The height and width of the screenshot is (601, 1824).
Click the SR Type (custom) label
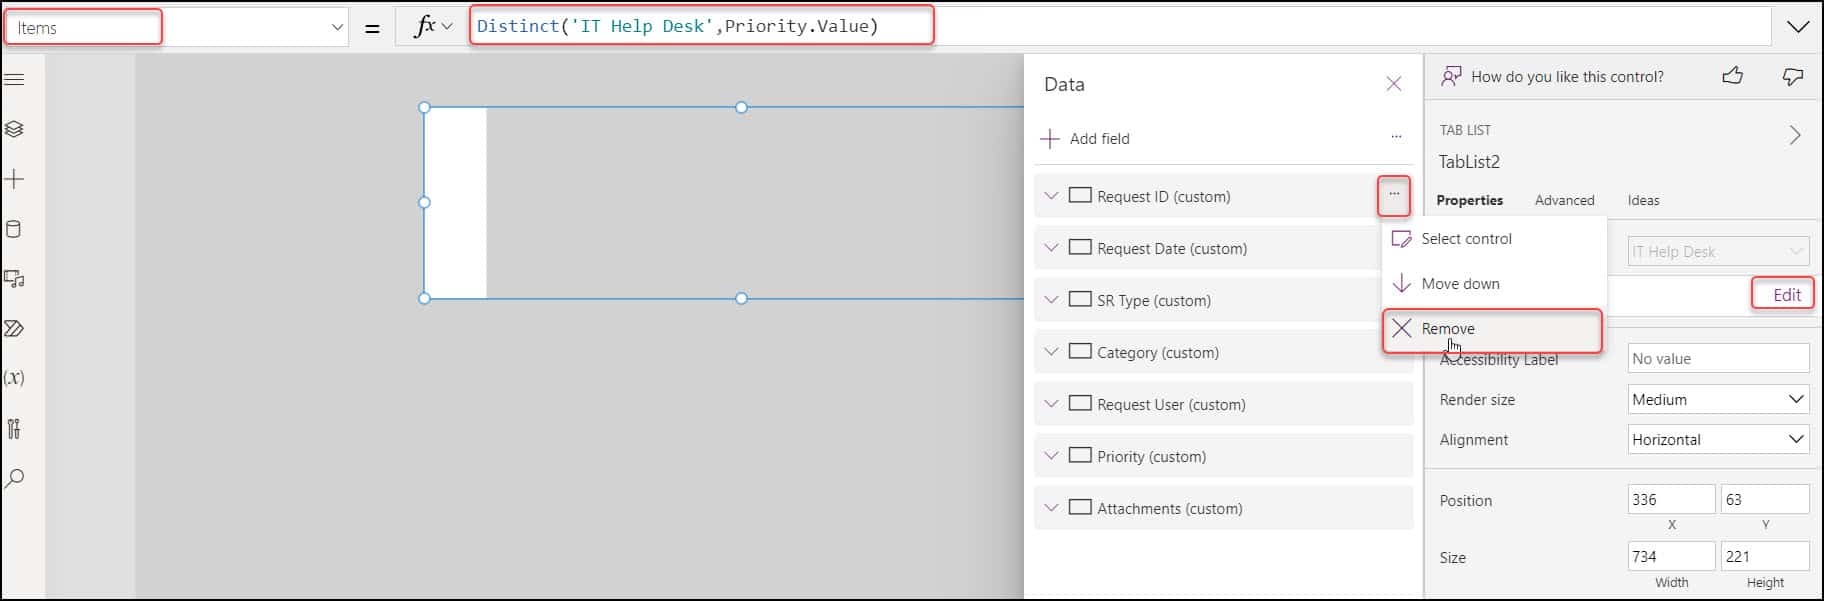pos(1153,300)
